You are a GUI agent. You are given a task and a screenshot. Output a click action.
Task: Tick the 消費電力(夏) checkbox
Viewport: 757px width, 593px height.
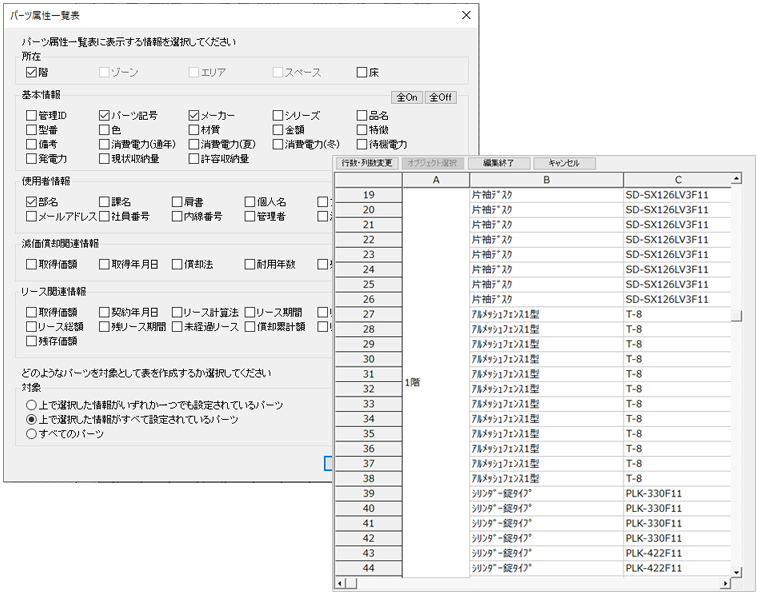[x=194, y=144]
